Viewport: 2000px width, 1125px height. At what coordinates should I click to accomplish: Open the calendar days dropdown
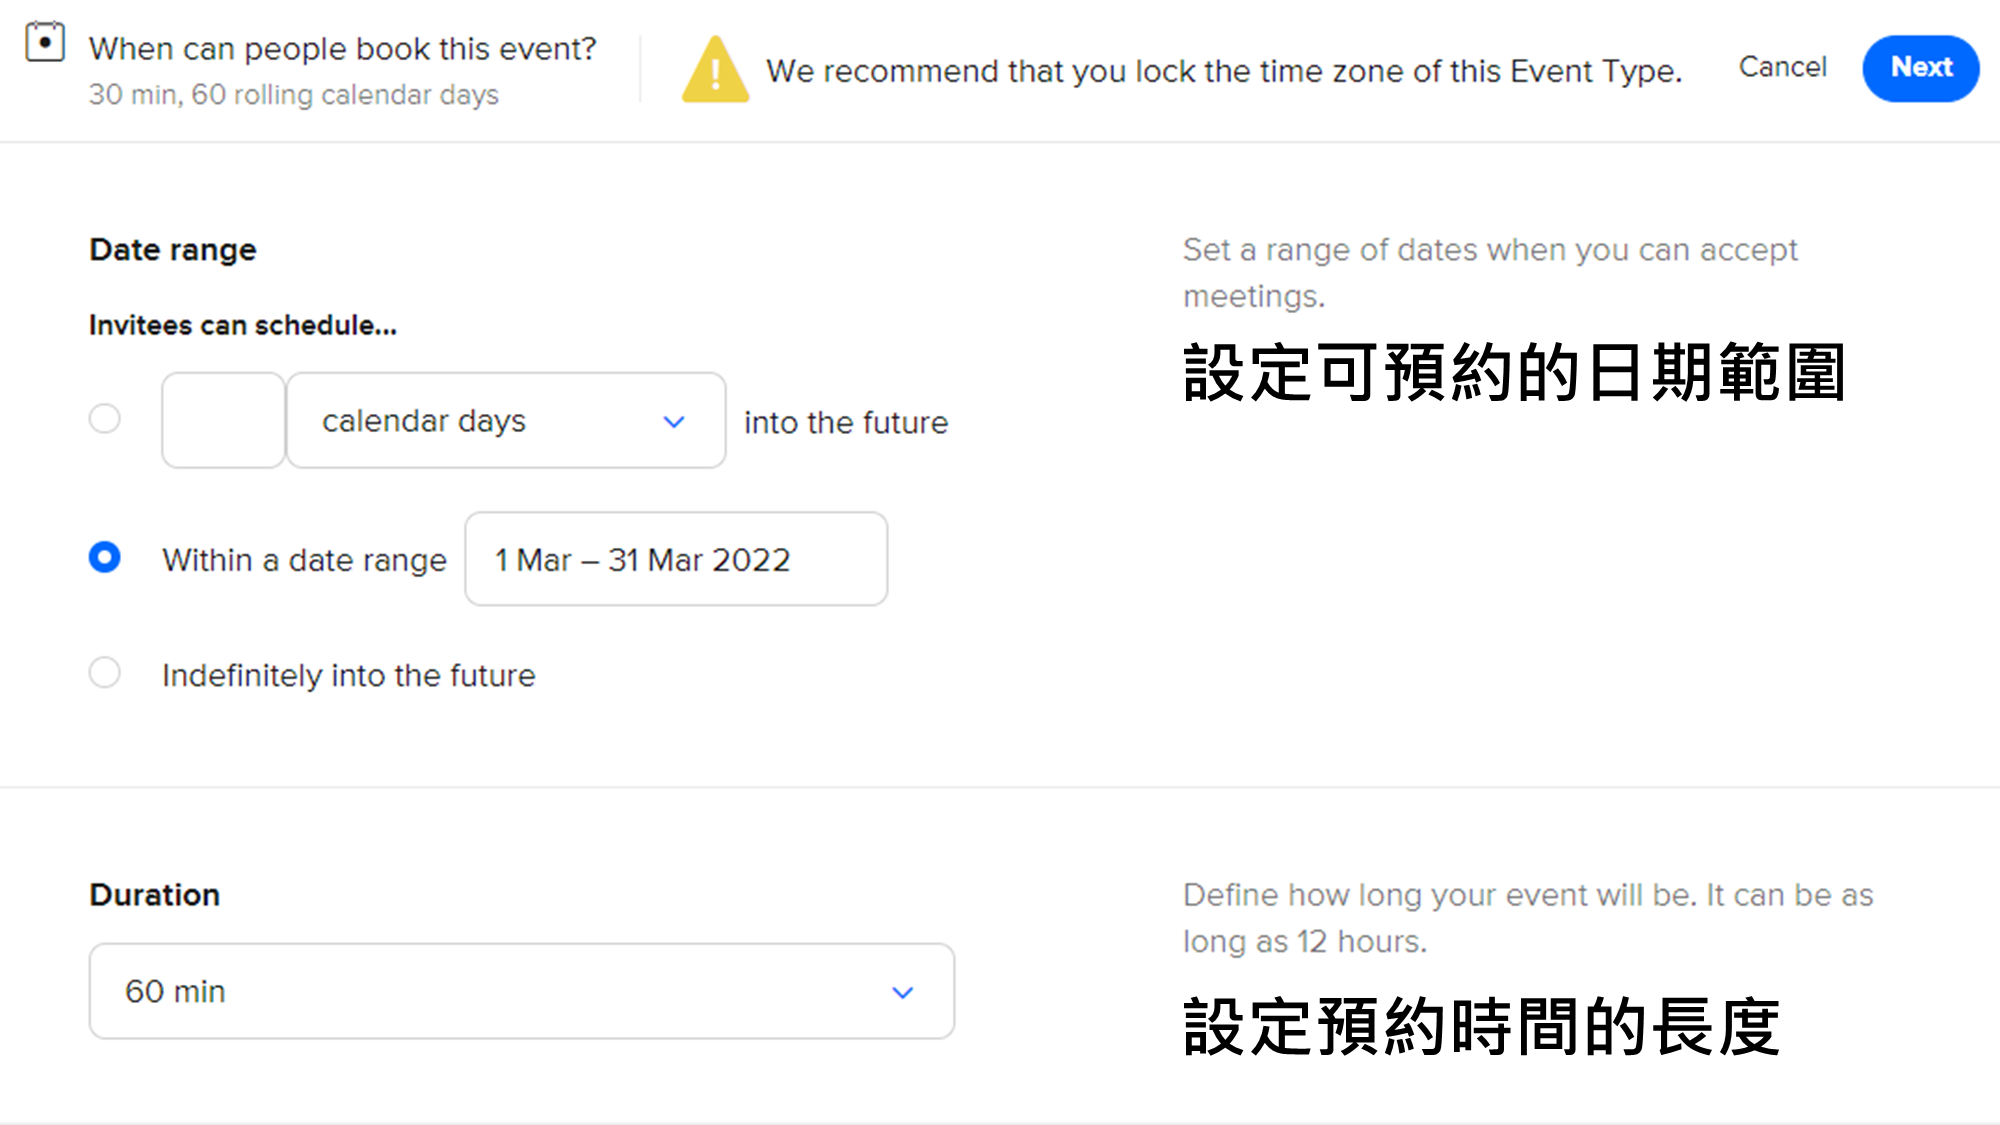point(506,420)
